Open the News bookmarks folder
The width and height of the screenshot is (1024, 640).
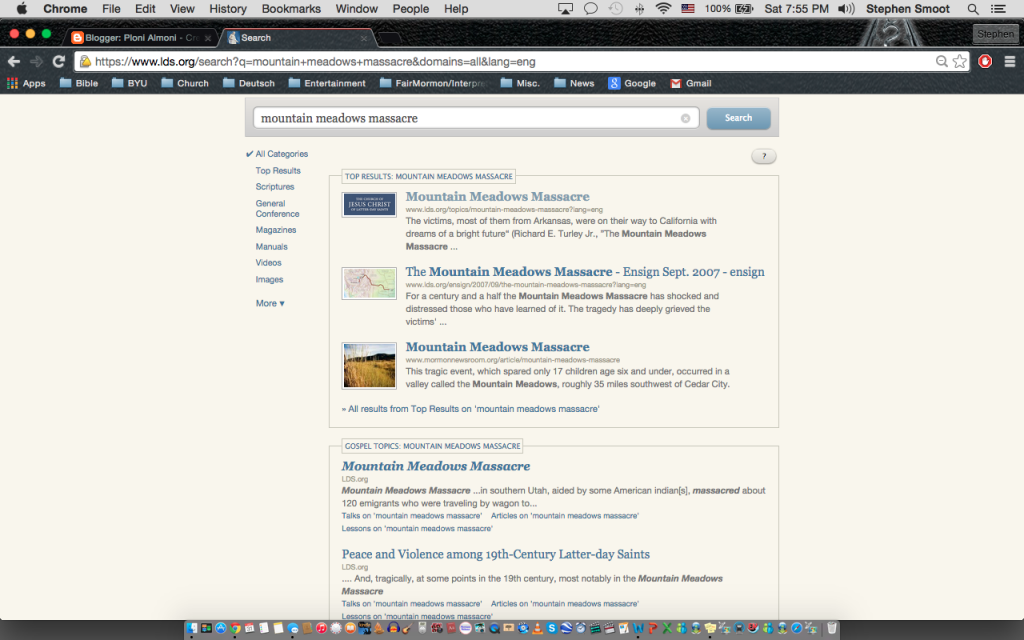click(x=574, y=84)
